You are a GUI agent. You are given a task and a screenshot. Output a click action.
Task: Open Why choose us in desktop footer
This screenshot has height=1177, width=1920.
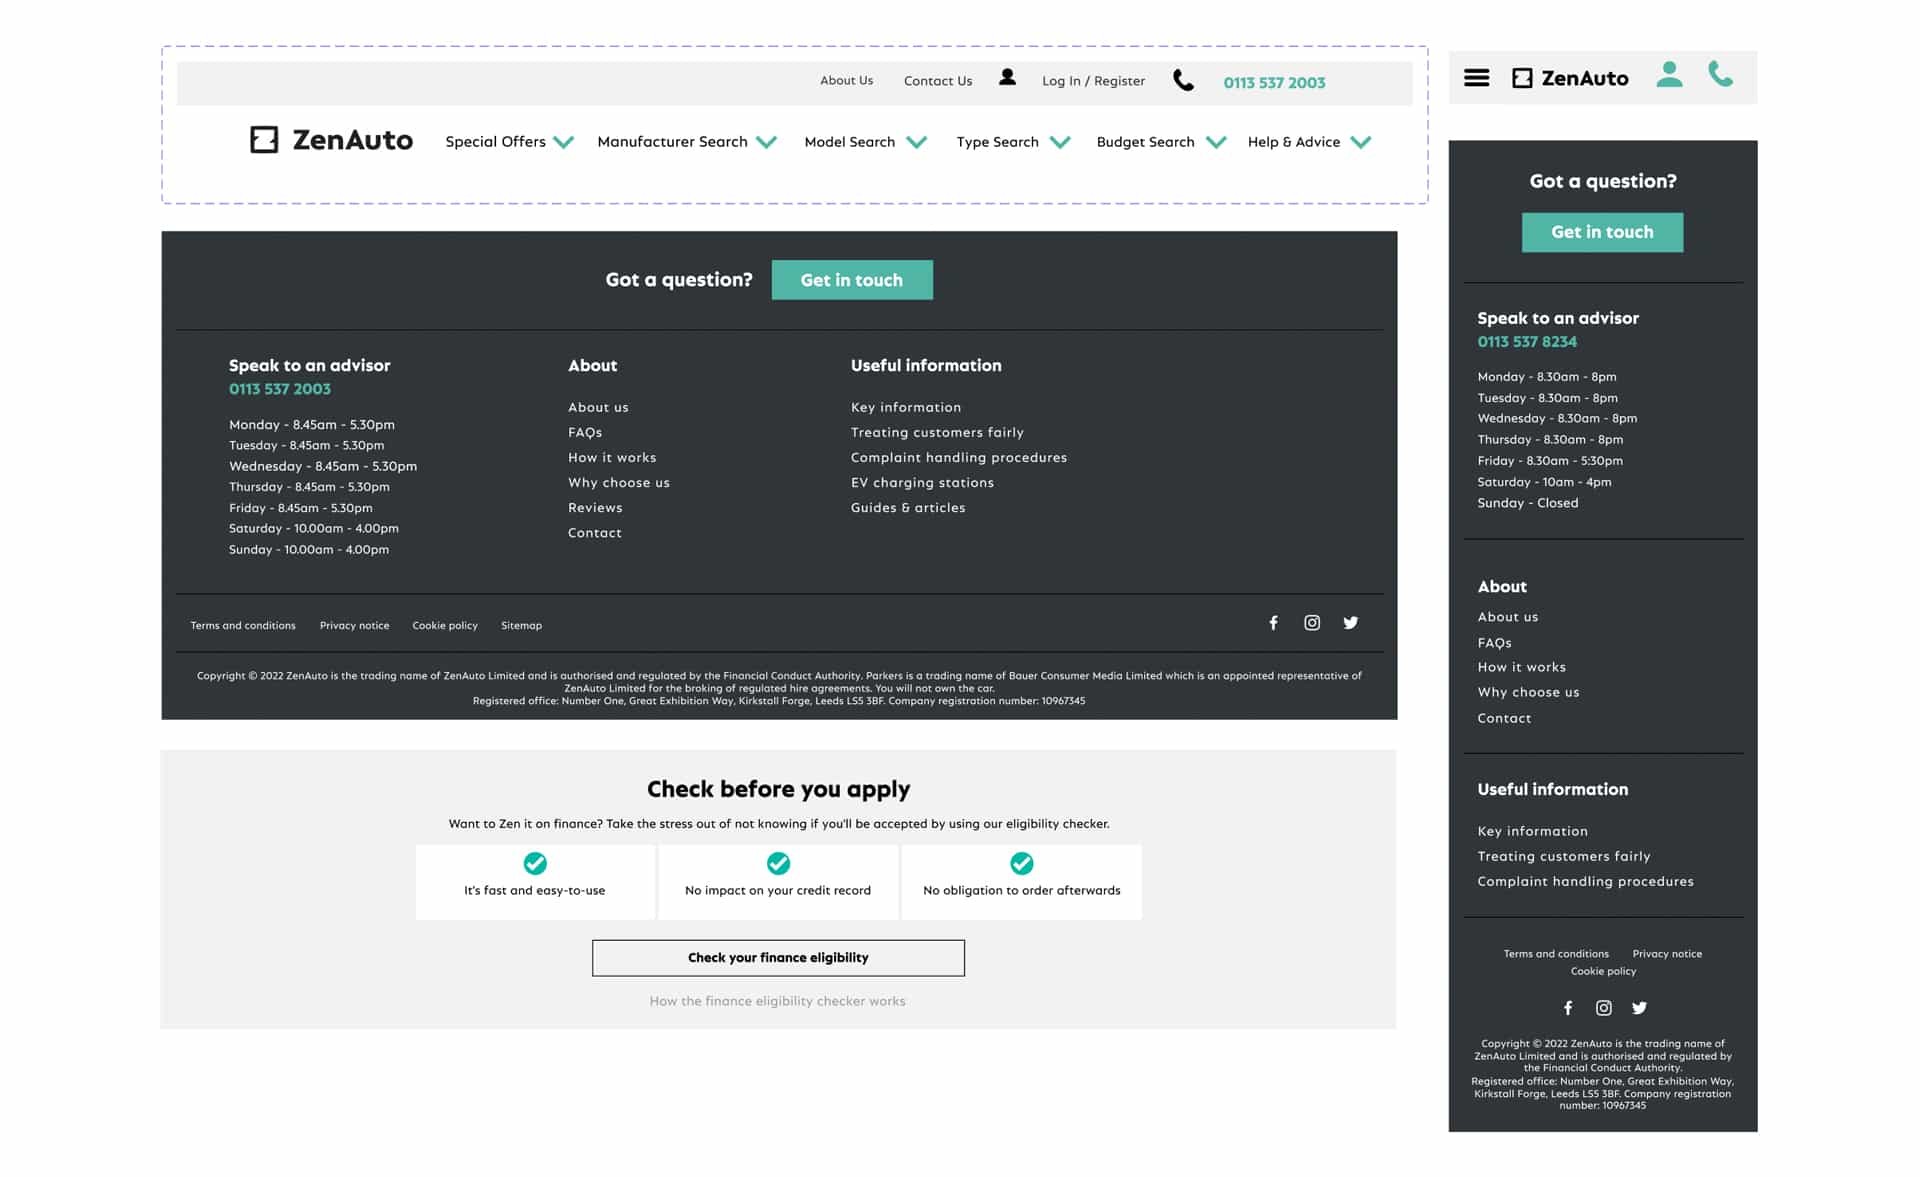pos(619,482)
